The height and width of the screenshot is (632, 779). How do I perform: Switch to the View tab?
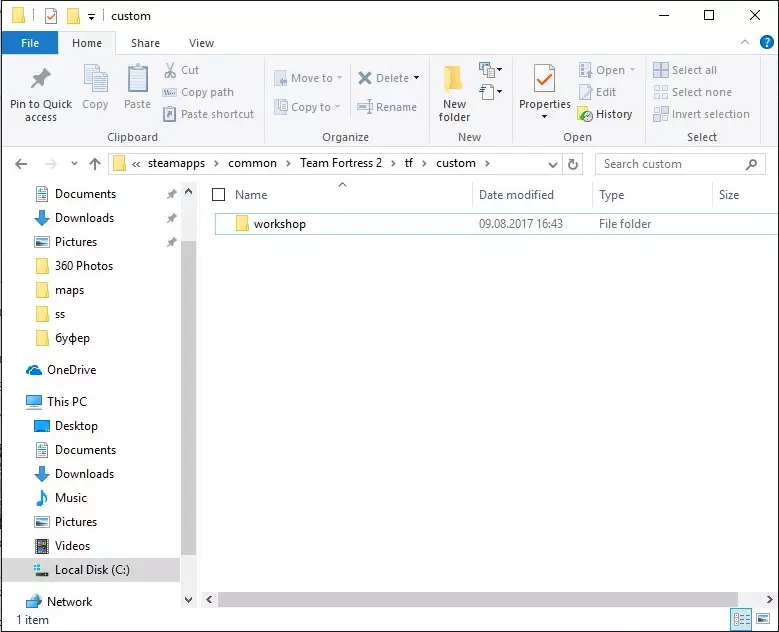pos(201,43)
